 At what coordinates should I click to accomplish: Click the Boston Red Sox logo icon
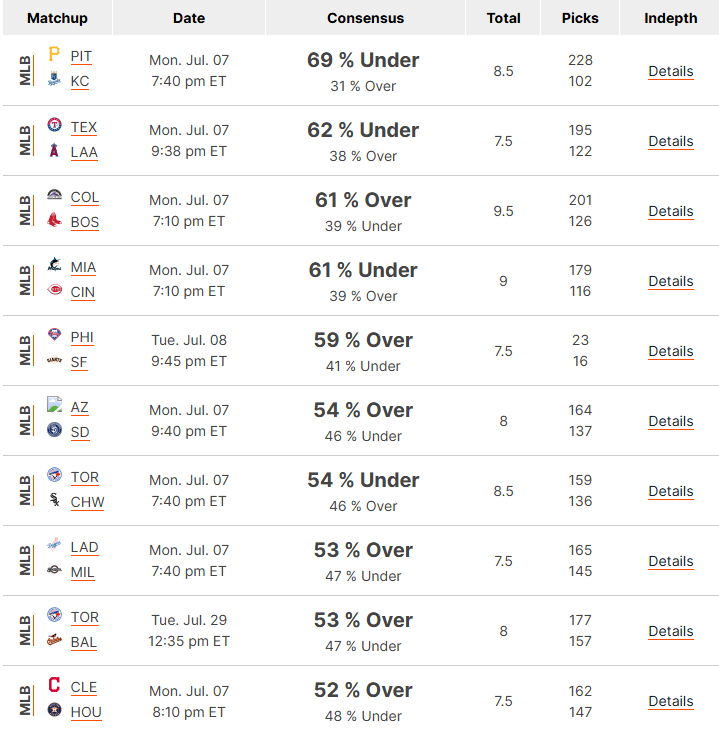pyautogui.click(x=54, y=219)
